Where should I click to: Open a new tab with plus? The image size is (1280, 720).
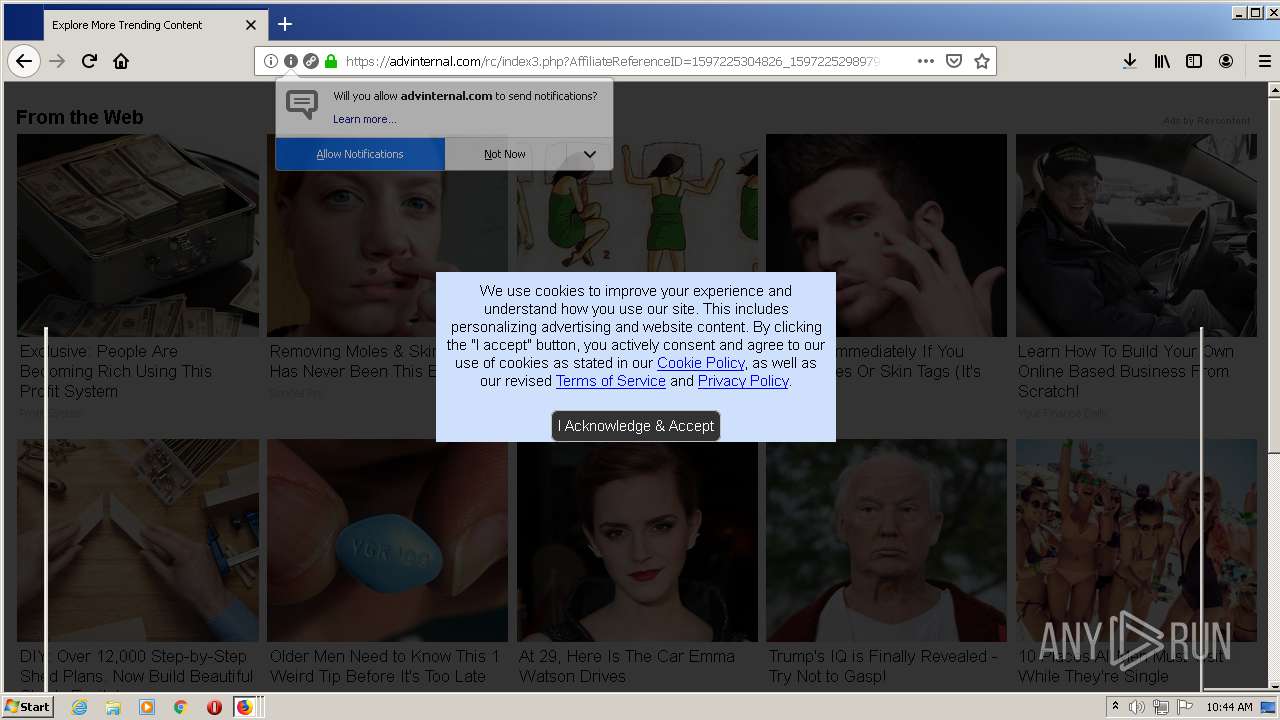click(285, 24)
